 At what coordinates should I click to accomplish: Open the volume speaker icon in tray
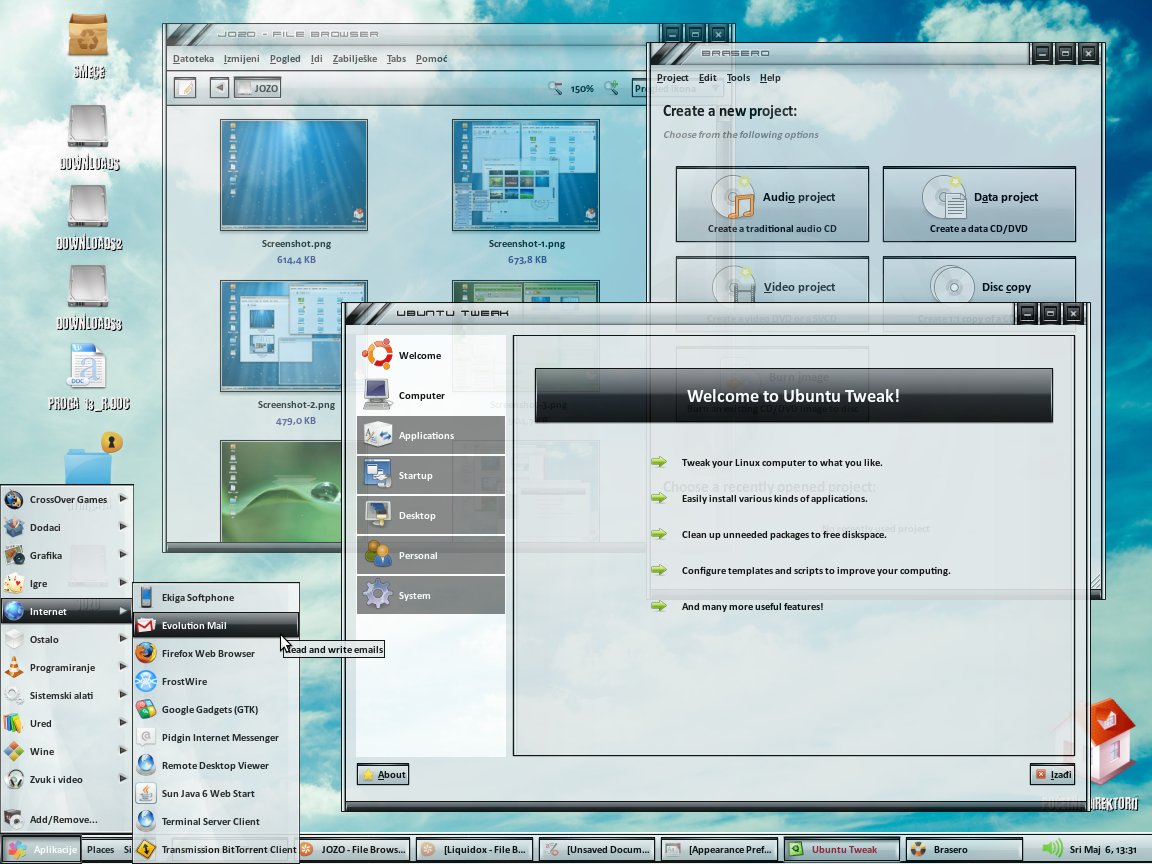click(1052, 849)
